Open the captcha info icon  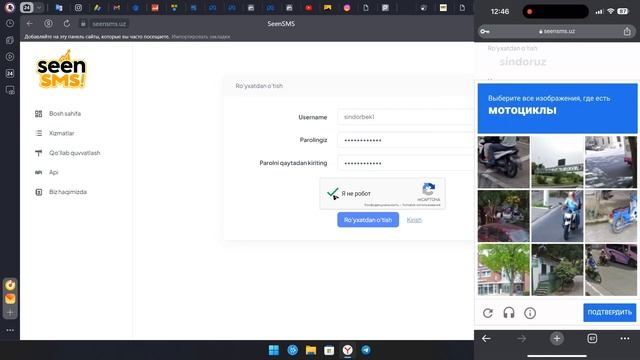click(x=530, y=313)
